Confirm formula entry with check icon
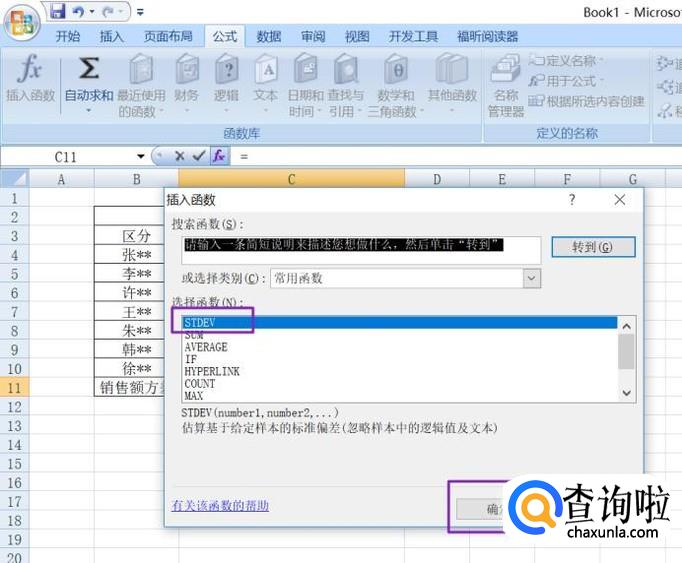This screenshot has height=563, width=682. click(x=199, y=155)
